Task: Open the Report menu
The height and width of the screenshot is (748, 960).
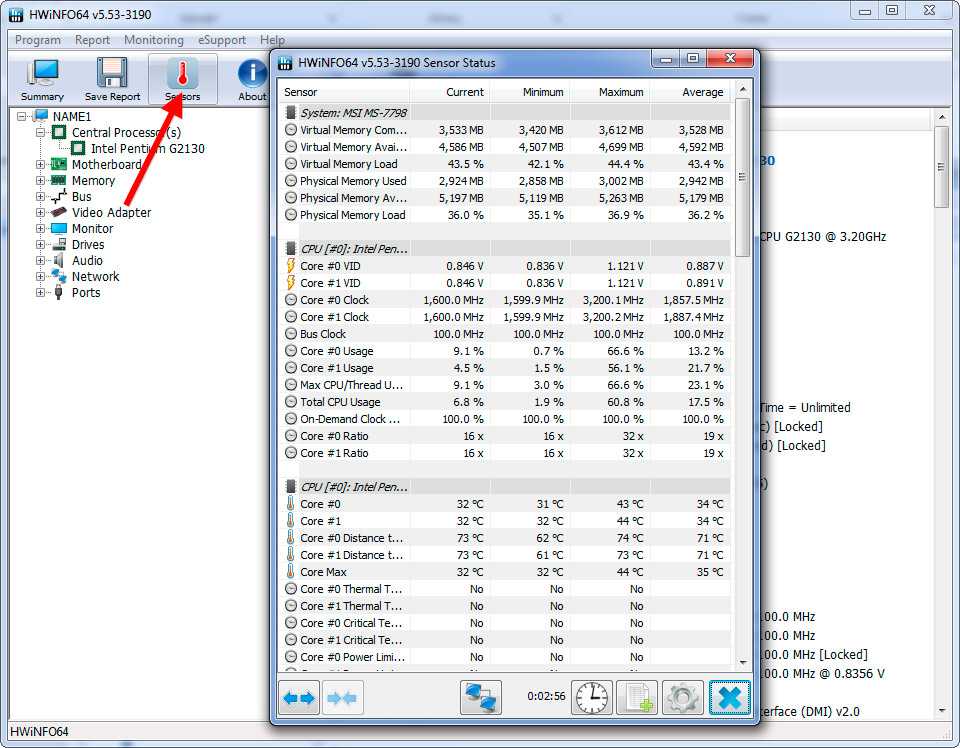Action: [x=92, y=40]
